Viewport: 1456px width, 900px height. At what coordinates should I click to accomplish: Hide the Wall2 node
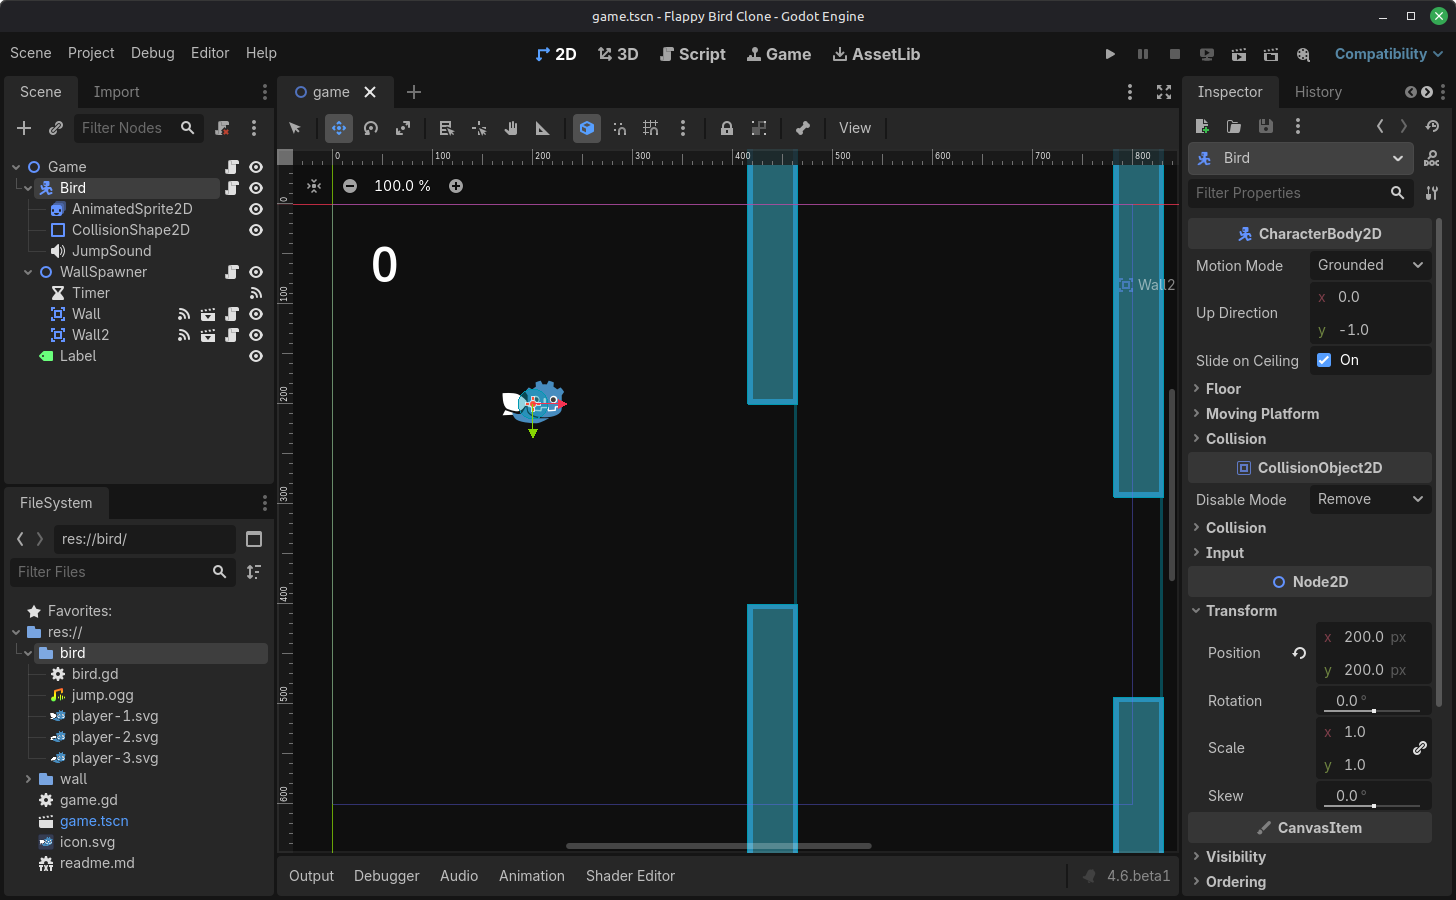(256, 335)
